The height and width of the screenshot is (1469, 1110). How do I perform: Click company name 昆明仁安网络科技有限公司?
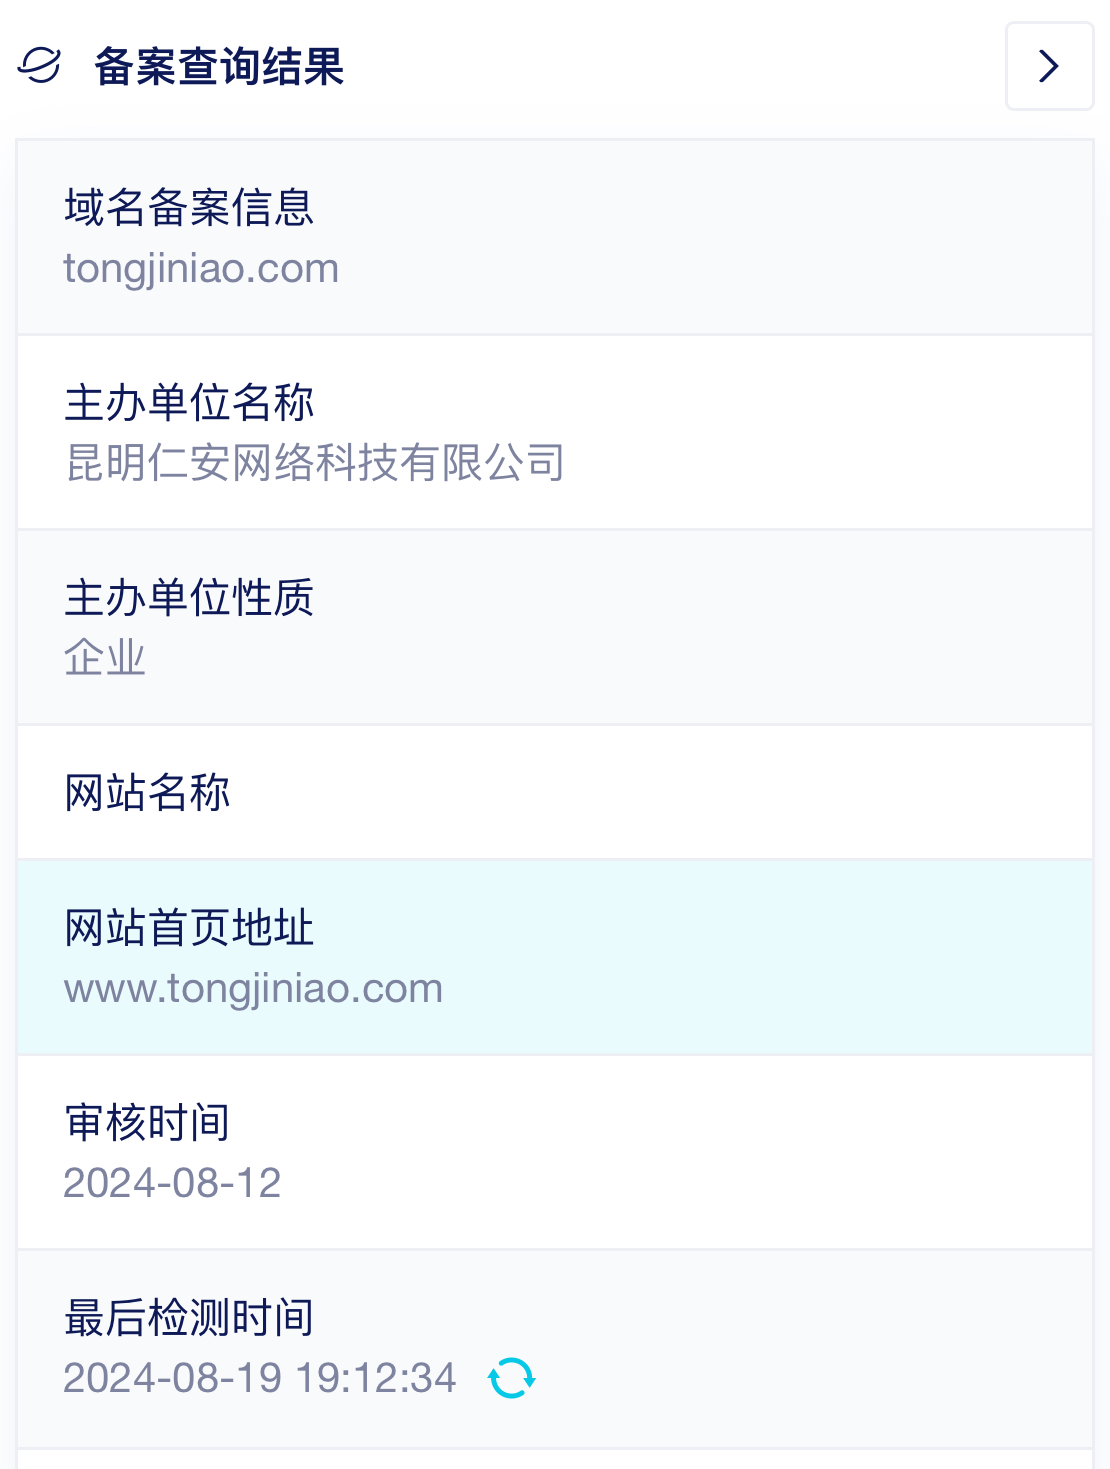pos(315,463)
